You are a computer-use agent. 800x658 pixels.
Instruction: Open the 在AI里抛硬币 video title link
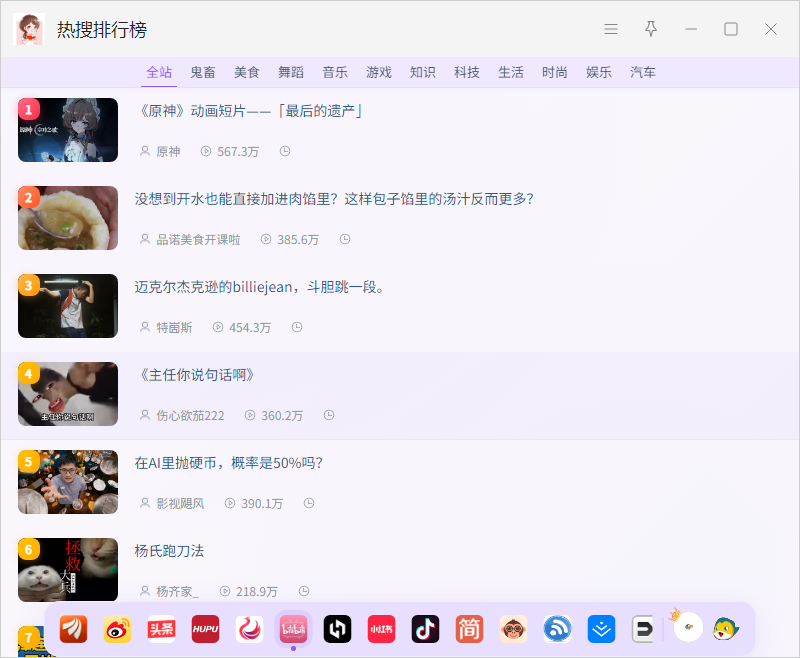click(x=229, y=463)
